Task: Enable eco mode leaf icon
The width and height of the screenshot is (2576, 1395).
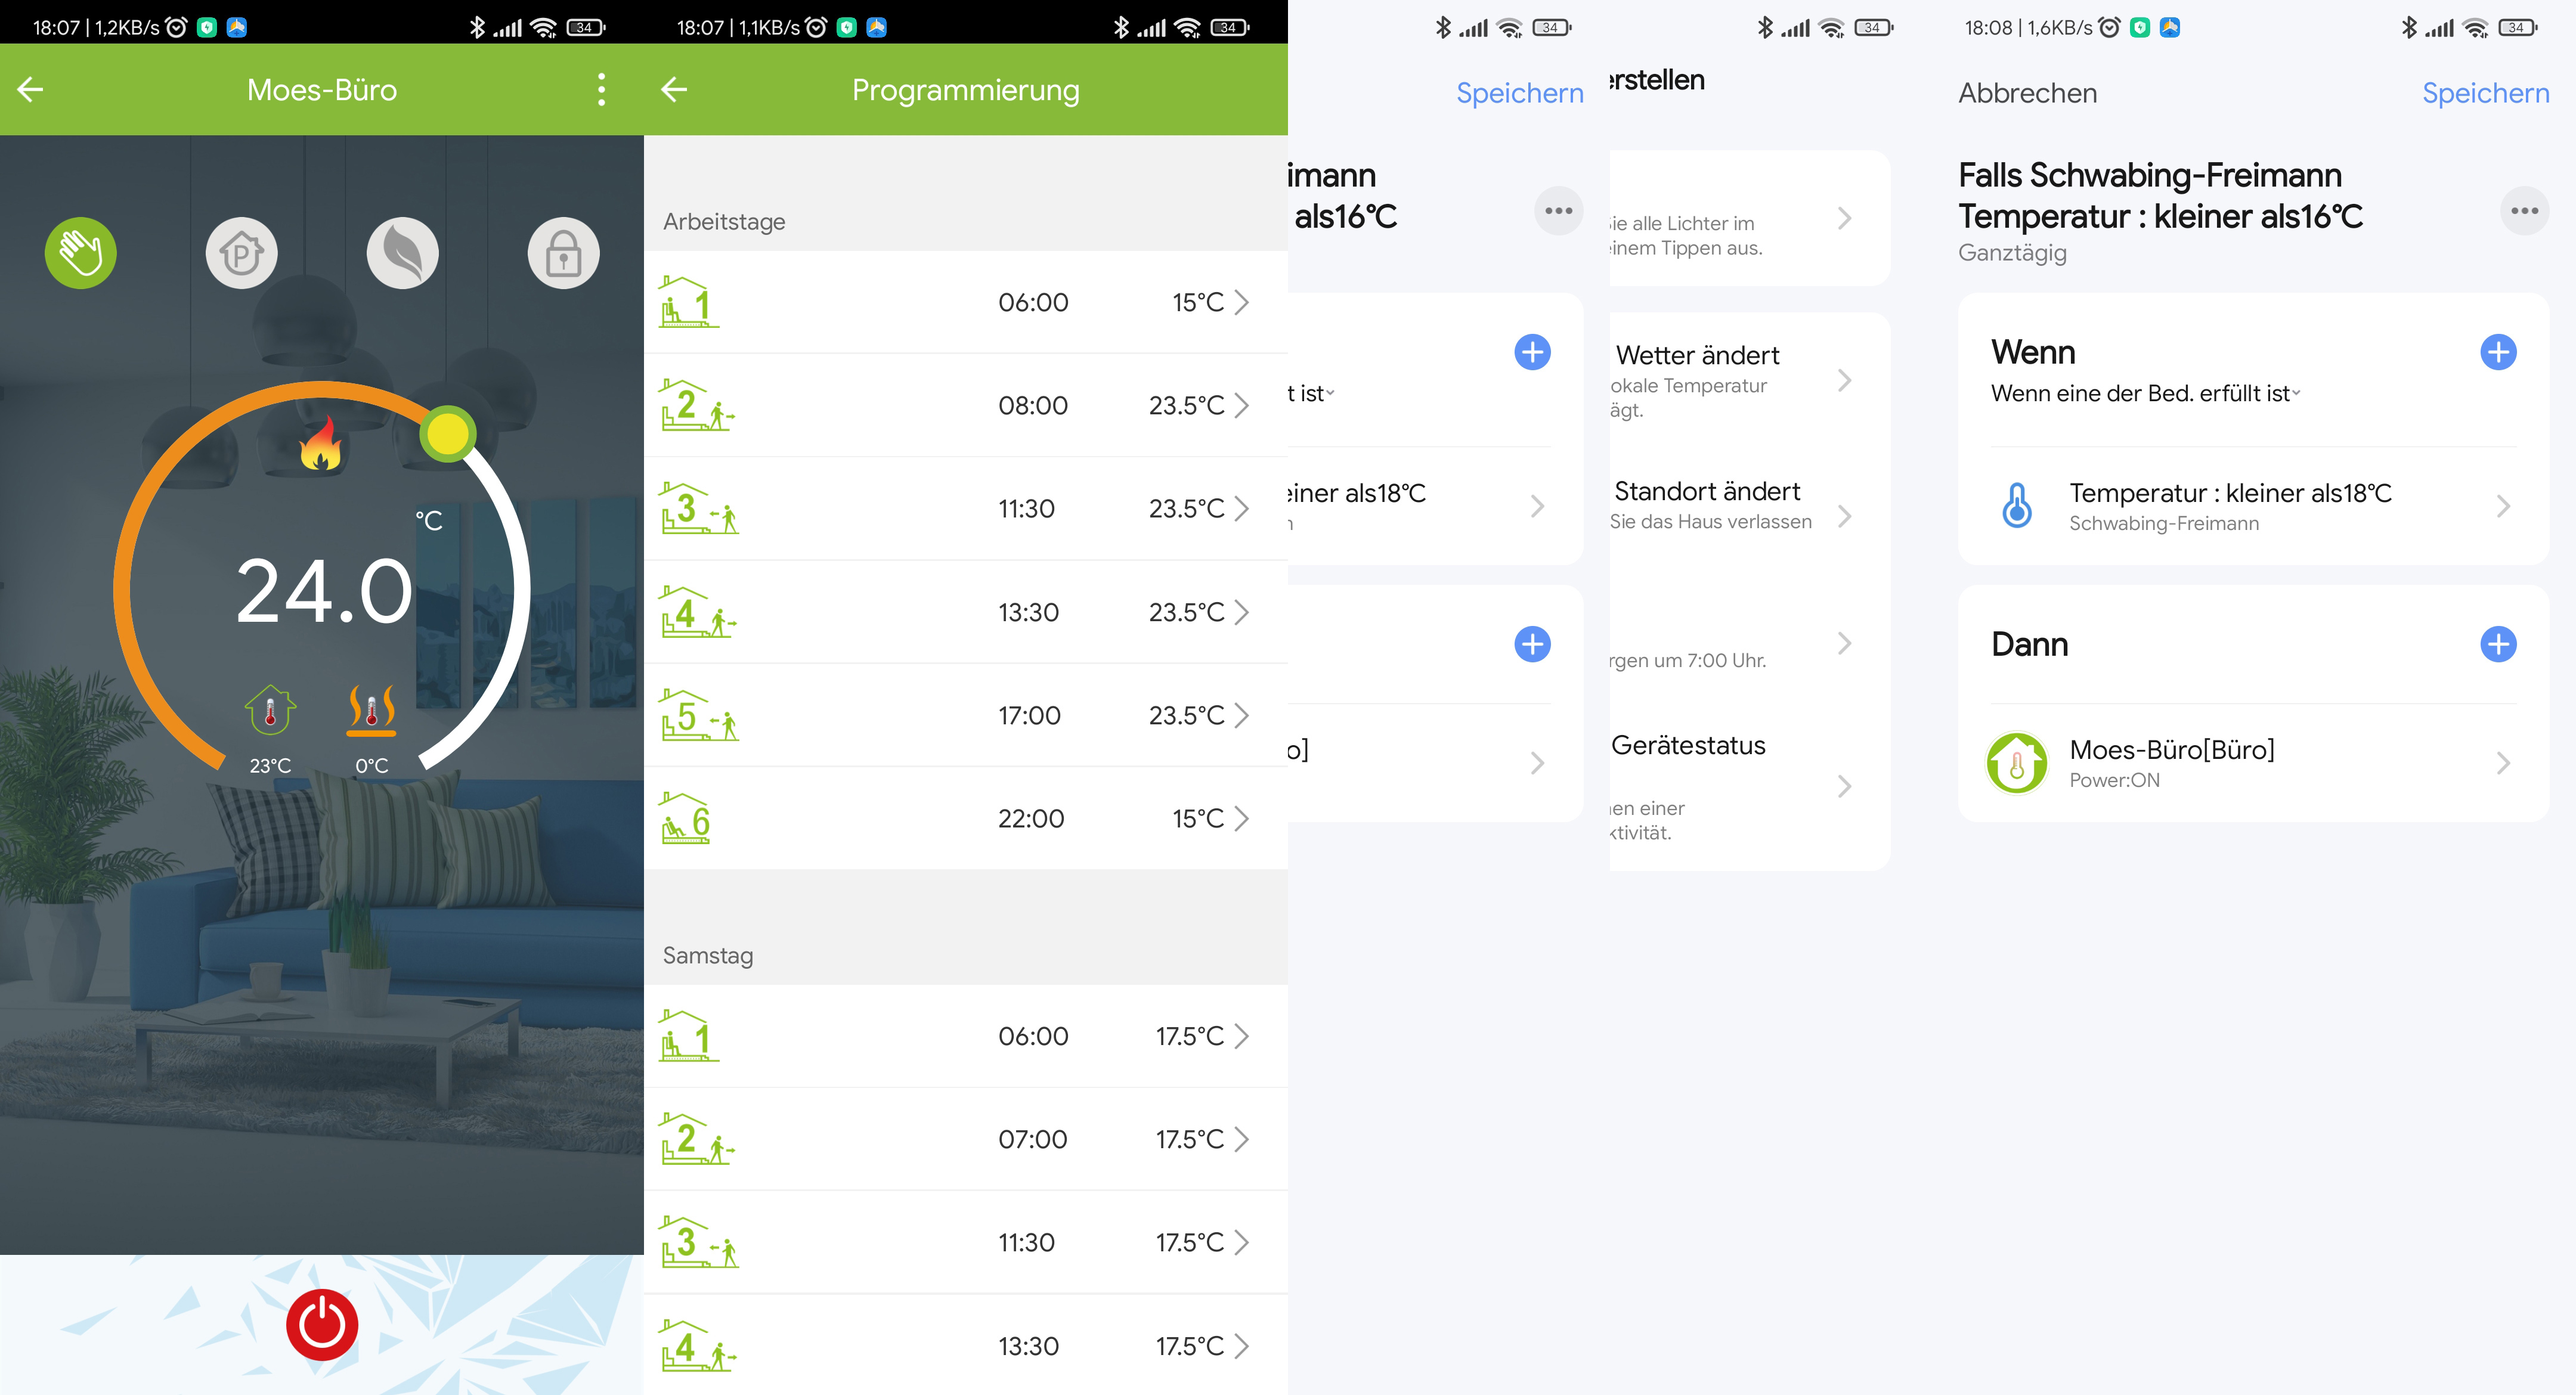Action: (x=402, y=253)
